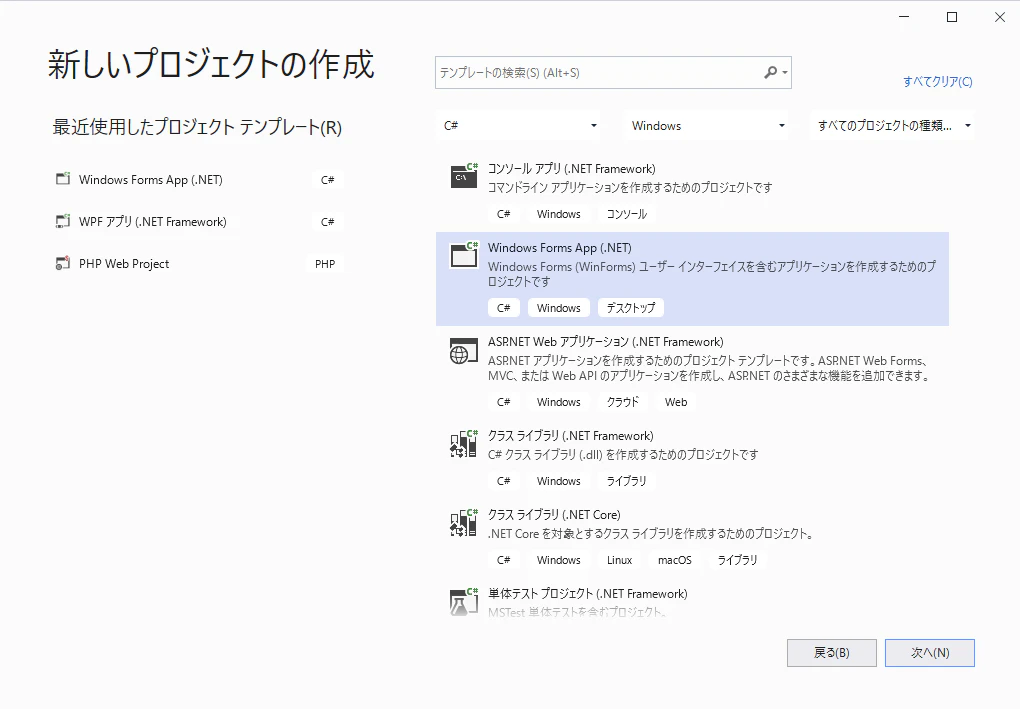Open the C# language filter dropdown
The width and height of the screenshot is (1020, 709).
[x=518, y=126]
